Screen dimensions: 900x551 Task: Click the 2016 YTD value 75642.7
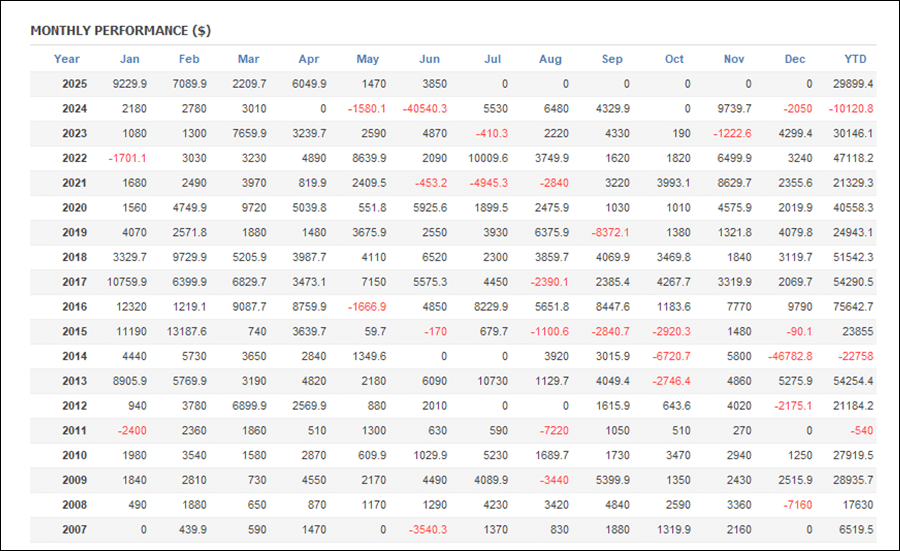[x=853, y=306]
